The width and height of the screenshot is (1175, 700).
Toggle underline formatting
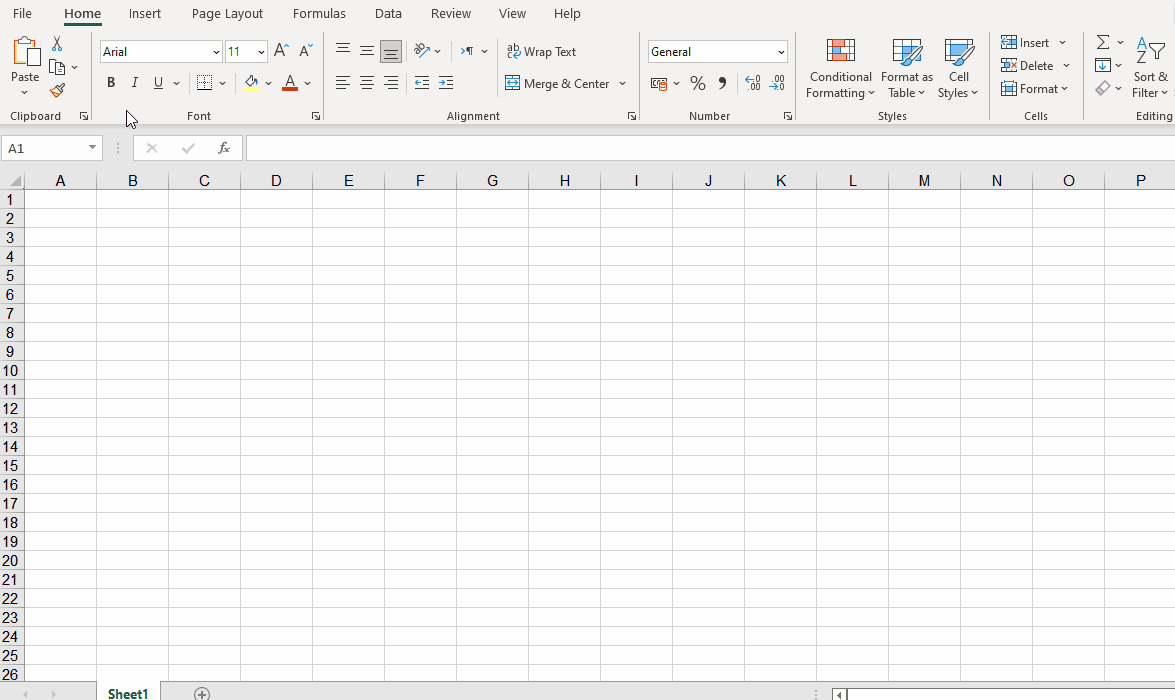(158, 82)
